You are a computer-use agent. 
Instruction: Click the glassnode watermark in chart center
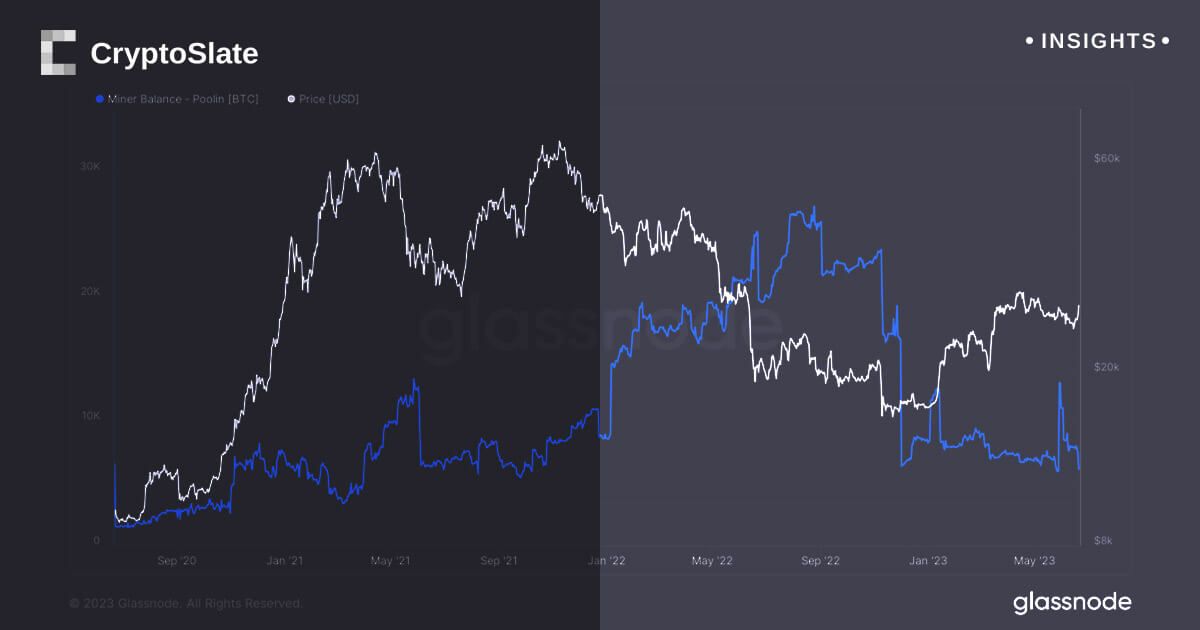pos(600,330)
